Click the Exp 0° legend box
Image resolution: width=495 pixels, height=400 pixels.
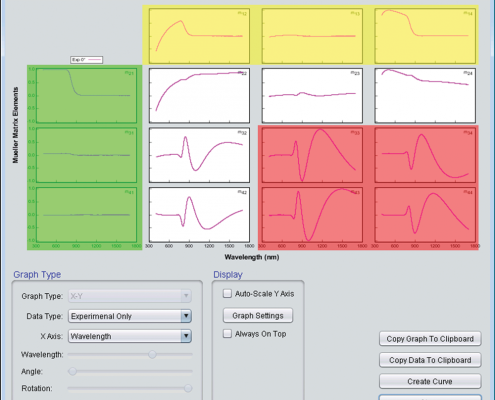pos(86,60)
